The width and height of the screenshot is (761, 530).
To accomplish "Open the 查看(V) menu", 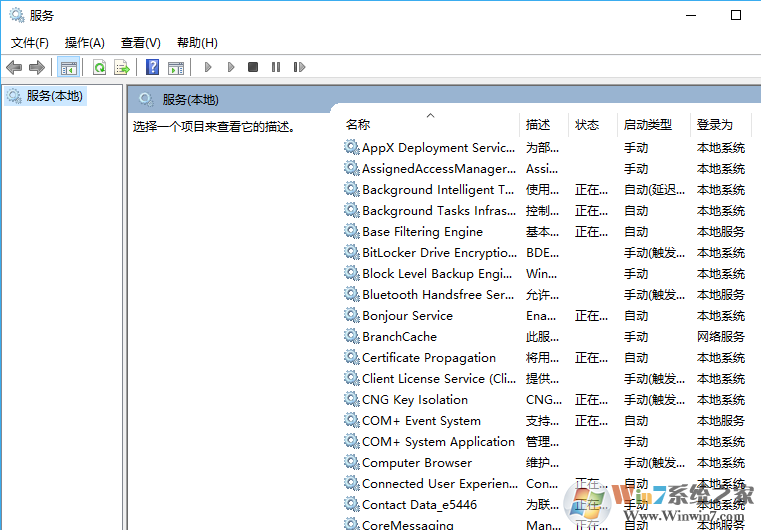I will (140, 42).
